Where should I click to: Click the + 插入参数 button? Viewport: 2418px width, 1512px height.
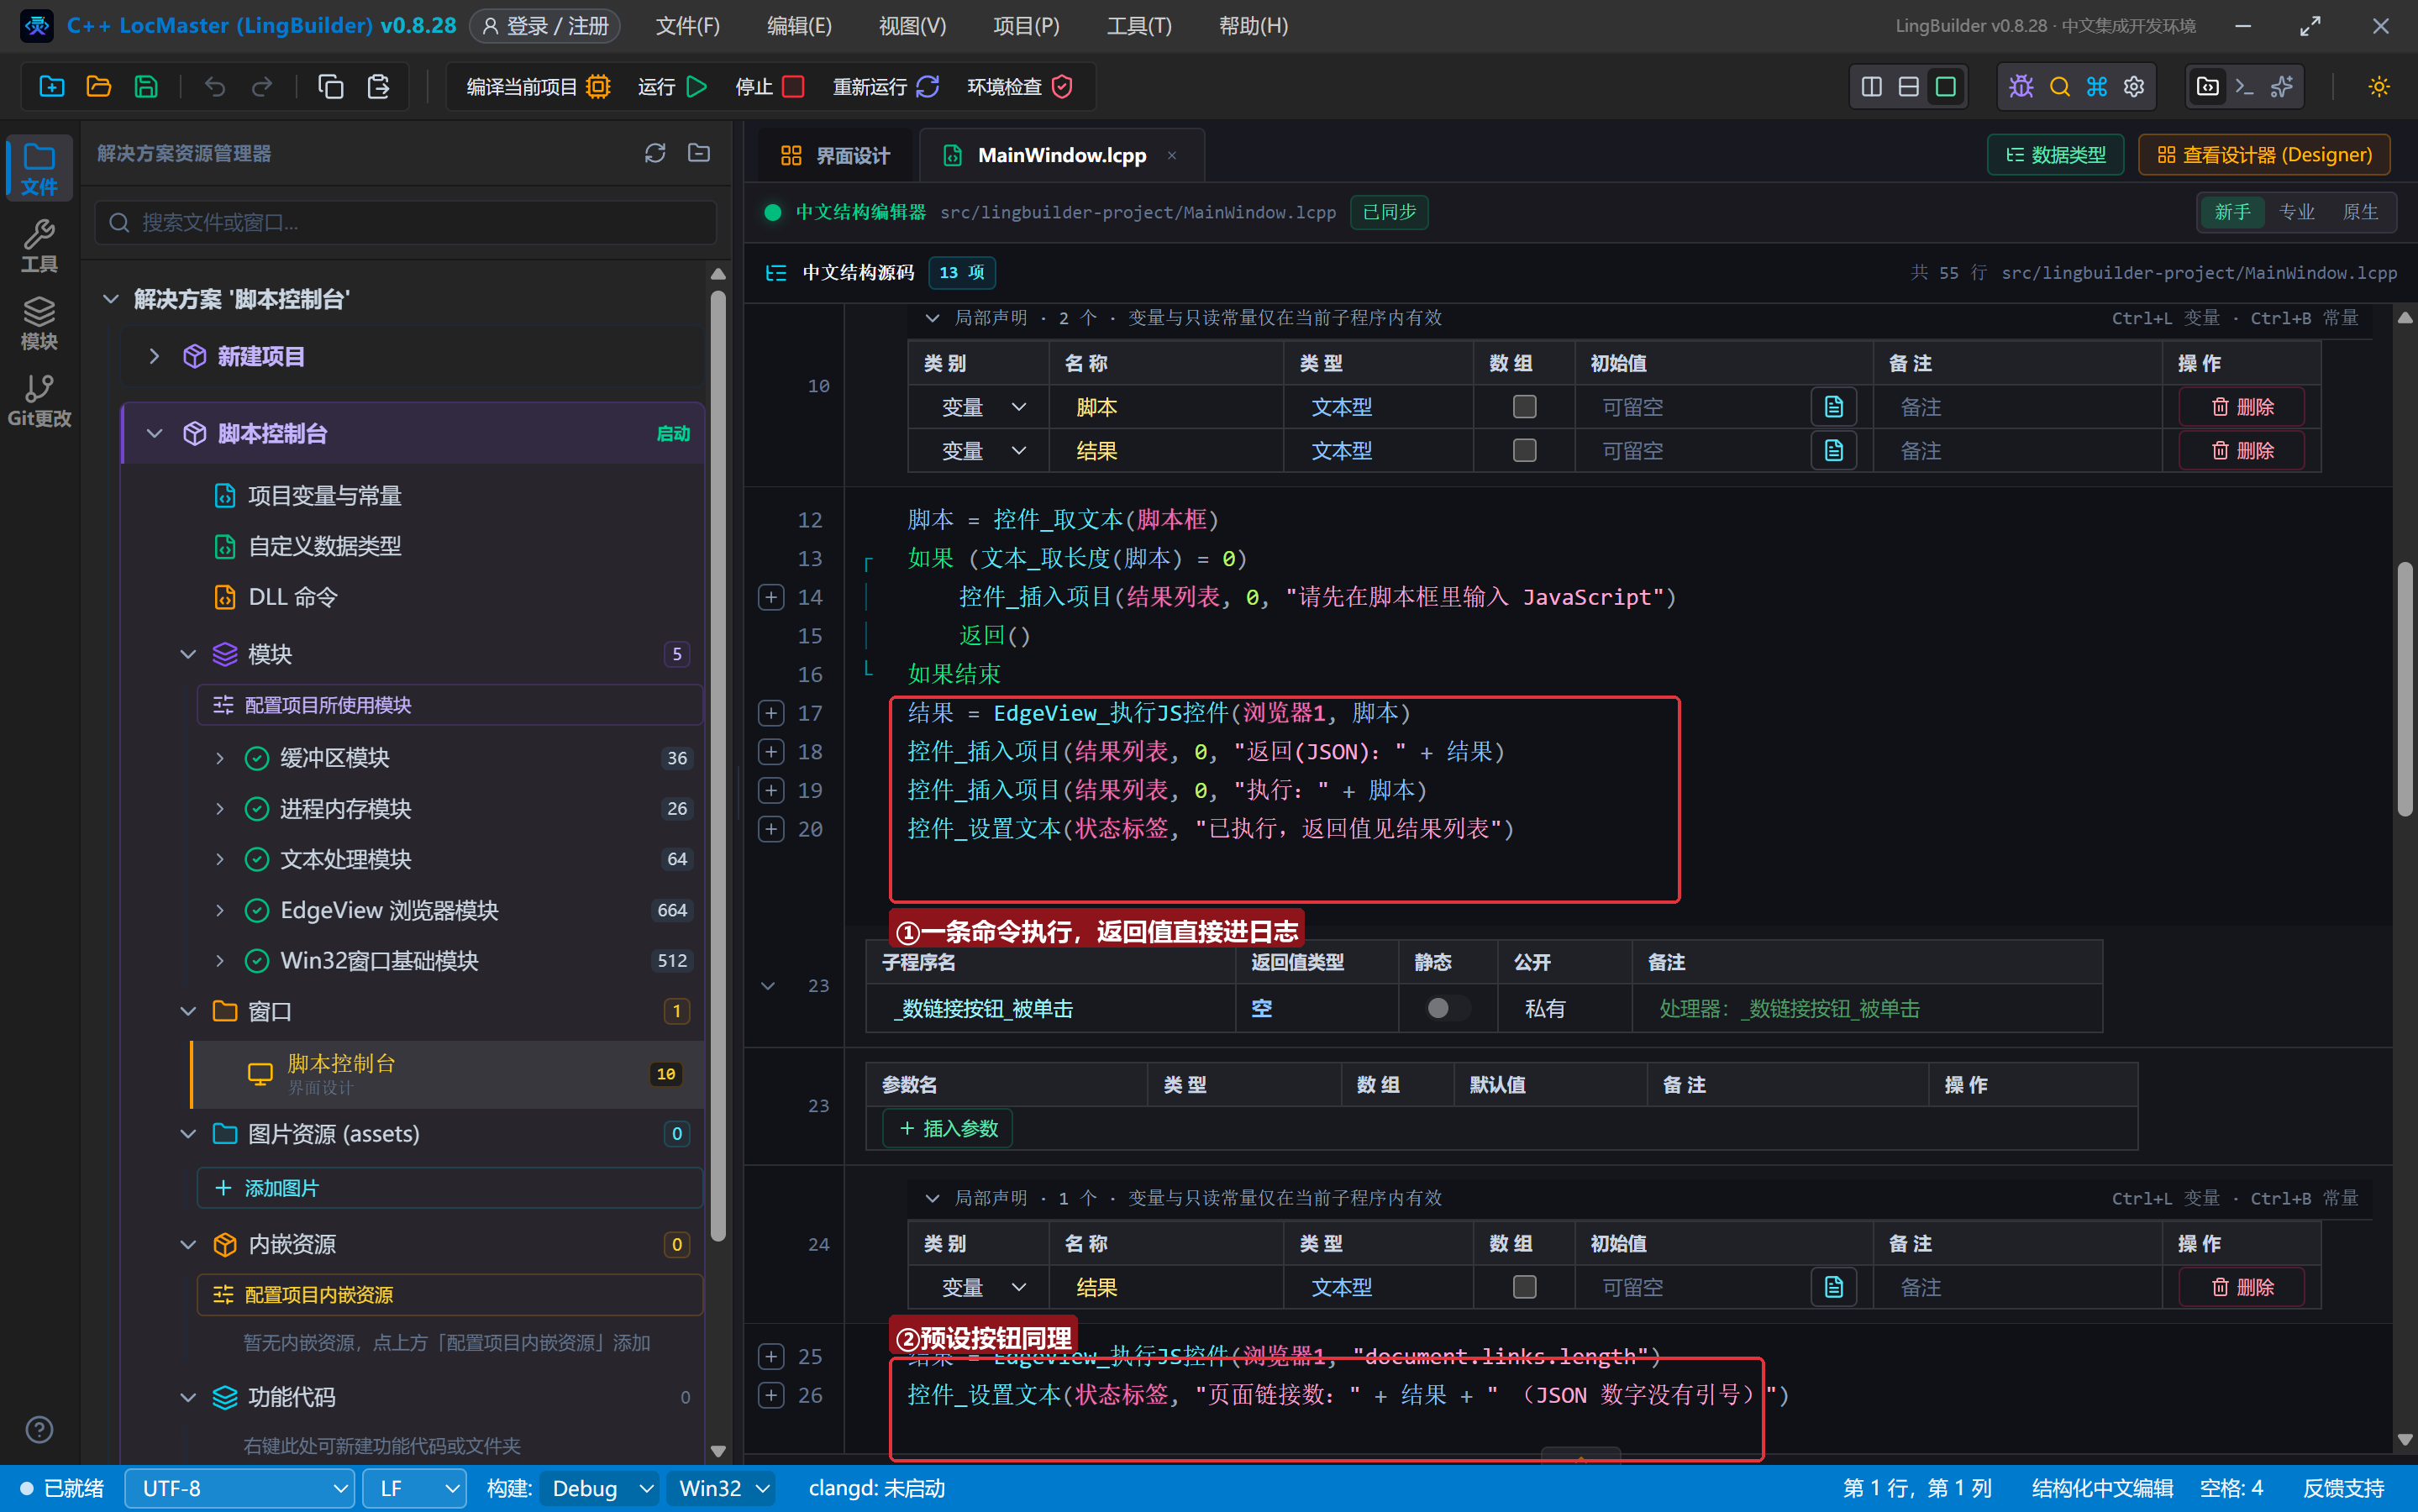pos(948,1128)
